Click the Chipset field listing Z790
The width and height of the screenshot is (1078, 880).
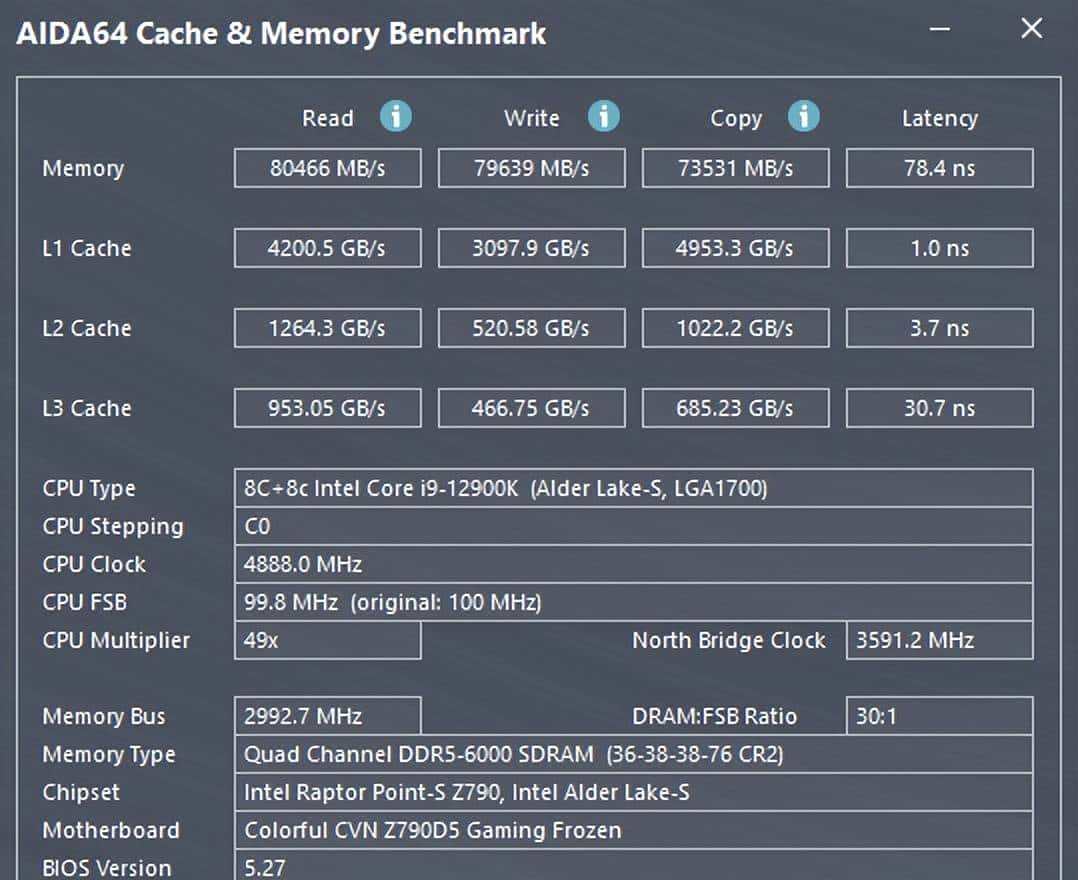(633, 792)
